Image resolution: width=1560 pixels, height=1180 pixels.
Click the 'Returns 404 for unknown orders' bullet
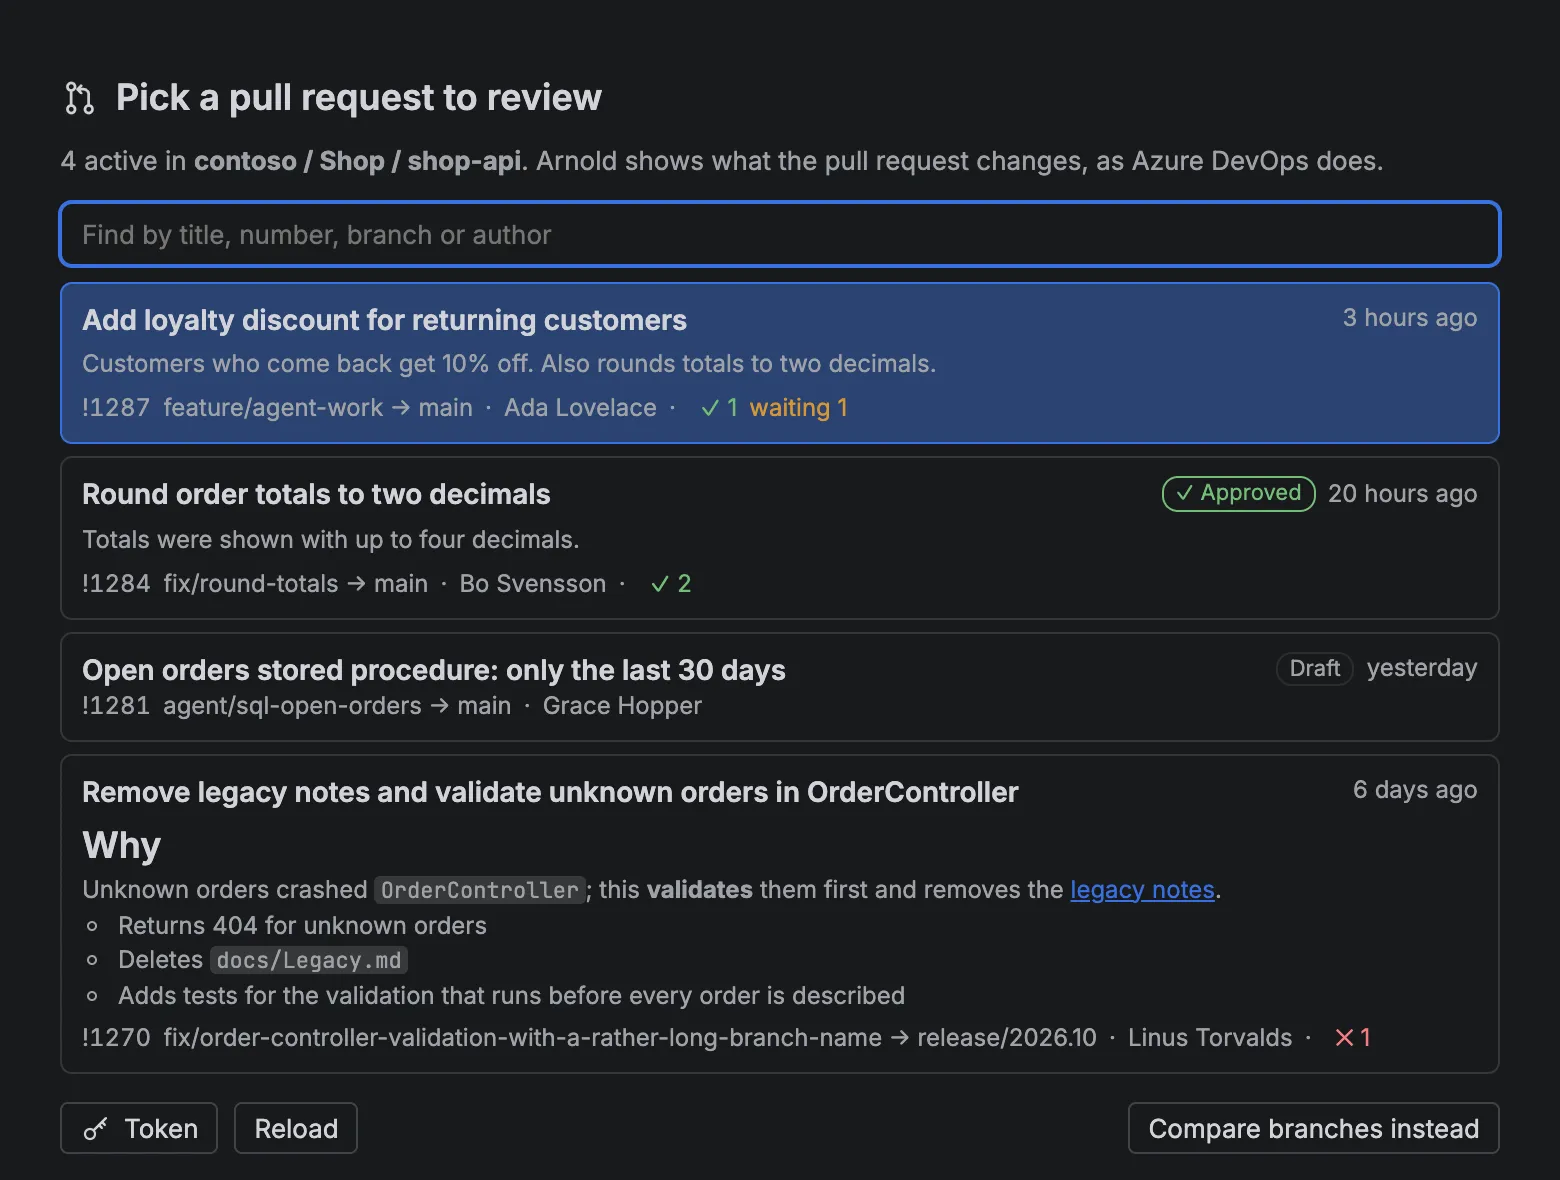pyautogui.click(x=302, y=926)
